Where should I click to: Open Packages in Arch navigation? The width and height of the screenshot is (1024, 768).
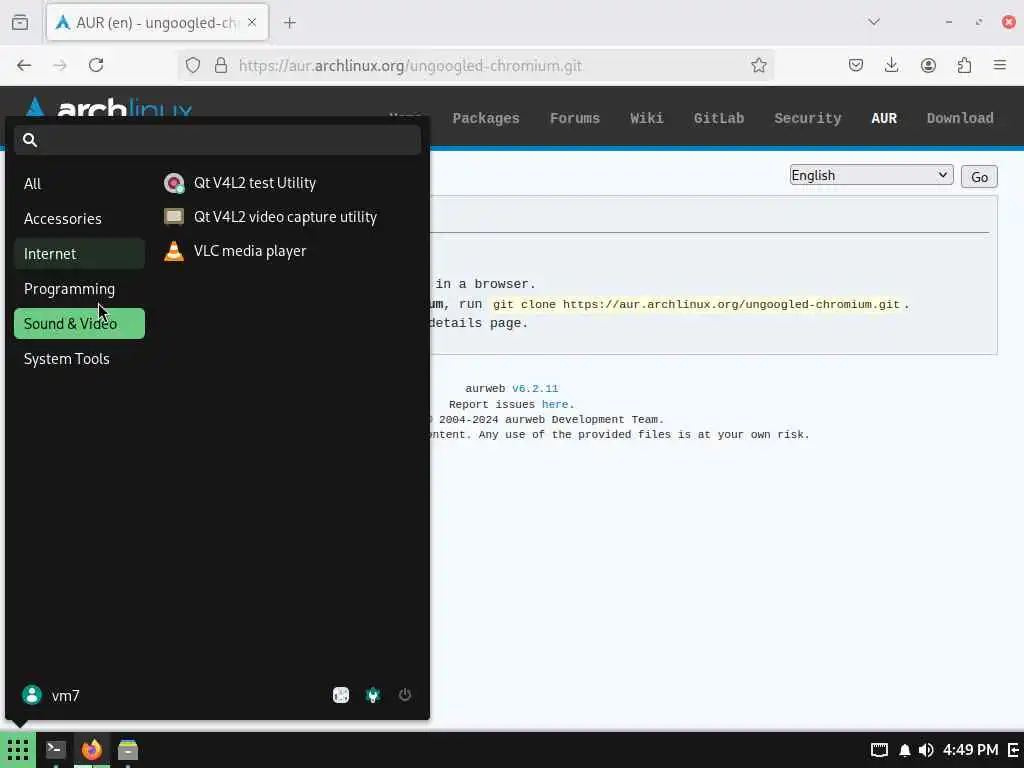pyautogui.click(x=486, y=118)
